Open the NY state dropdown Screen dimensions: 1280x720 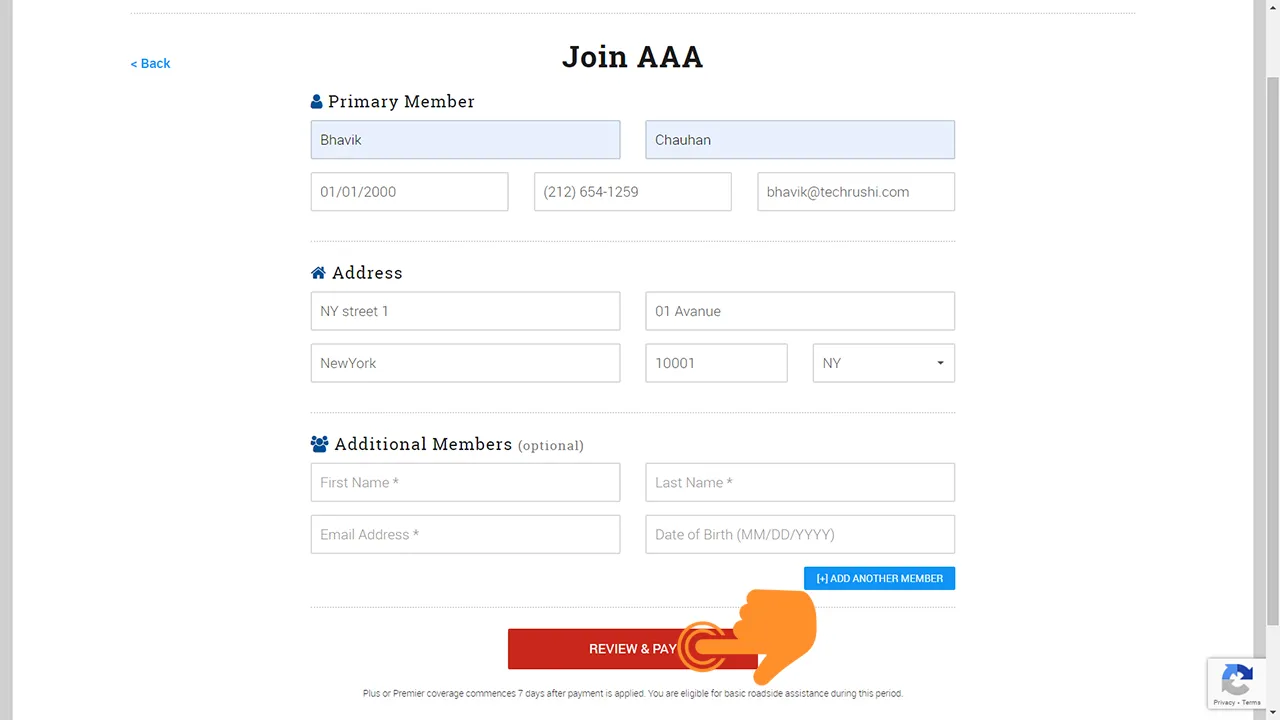coord(884,363)
